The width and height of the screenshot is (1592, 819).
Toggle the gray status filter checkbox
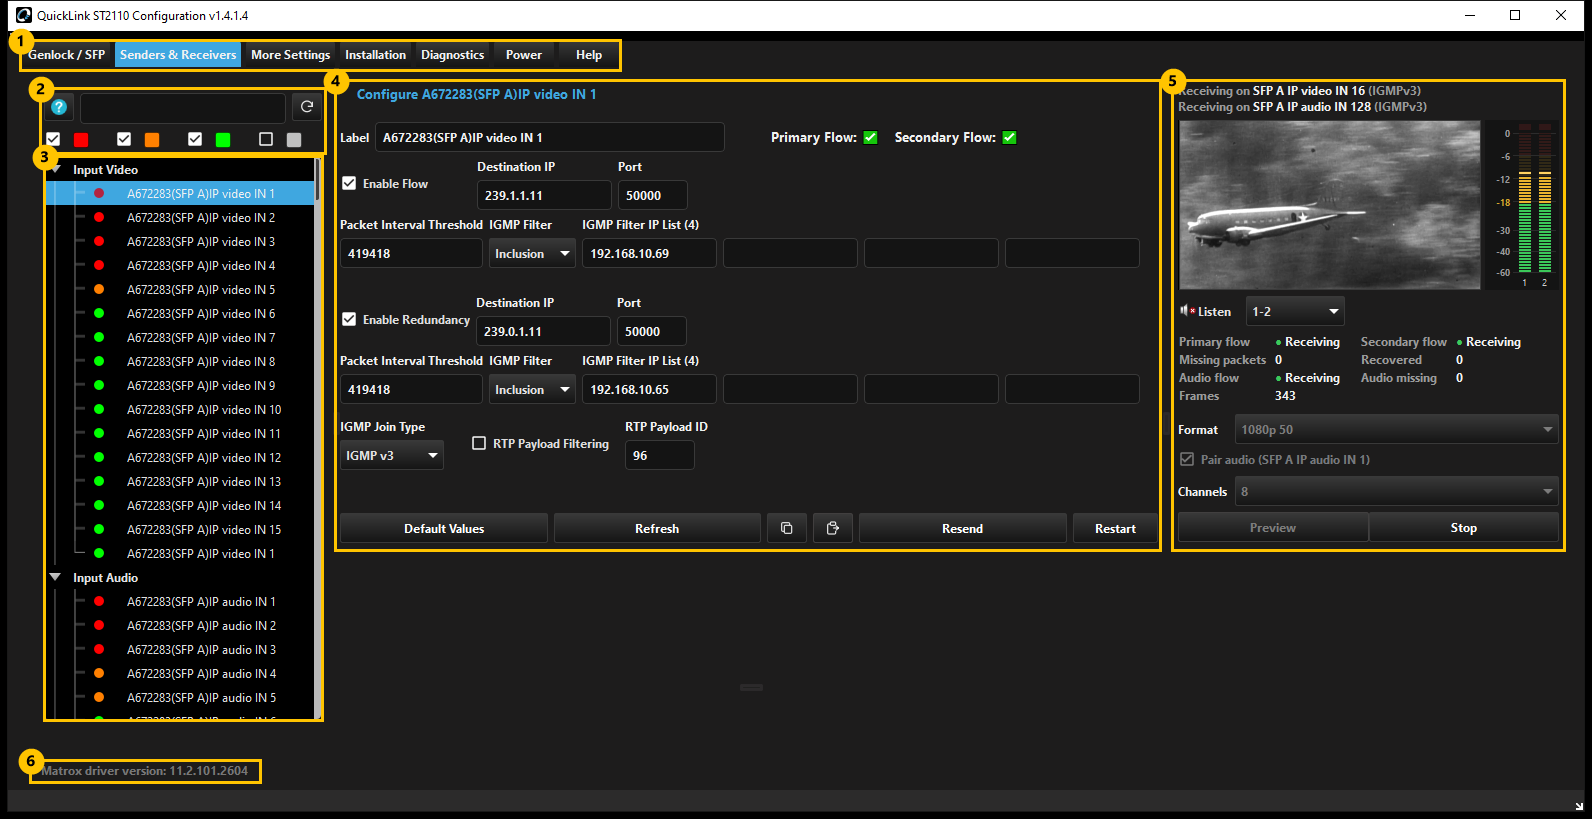(x=266, y=139)
